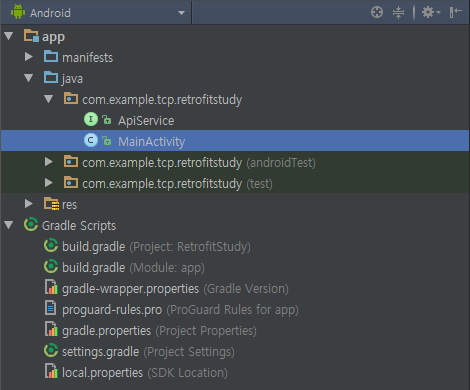Viewport: 470px width, 390px height.
Task: Open the gear settings menu
Action: coord(431,13)
